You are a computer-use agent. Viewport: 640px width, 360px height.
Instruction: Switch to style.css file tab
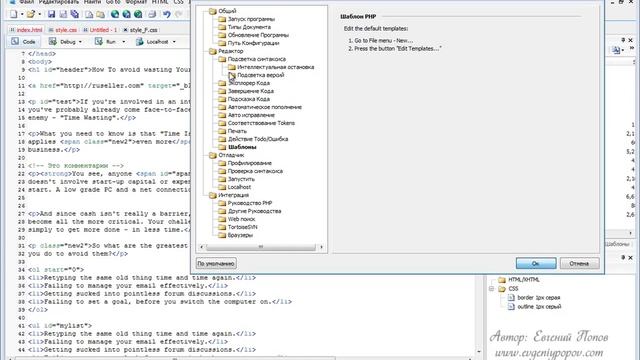(62, 30)
